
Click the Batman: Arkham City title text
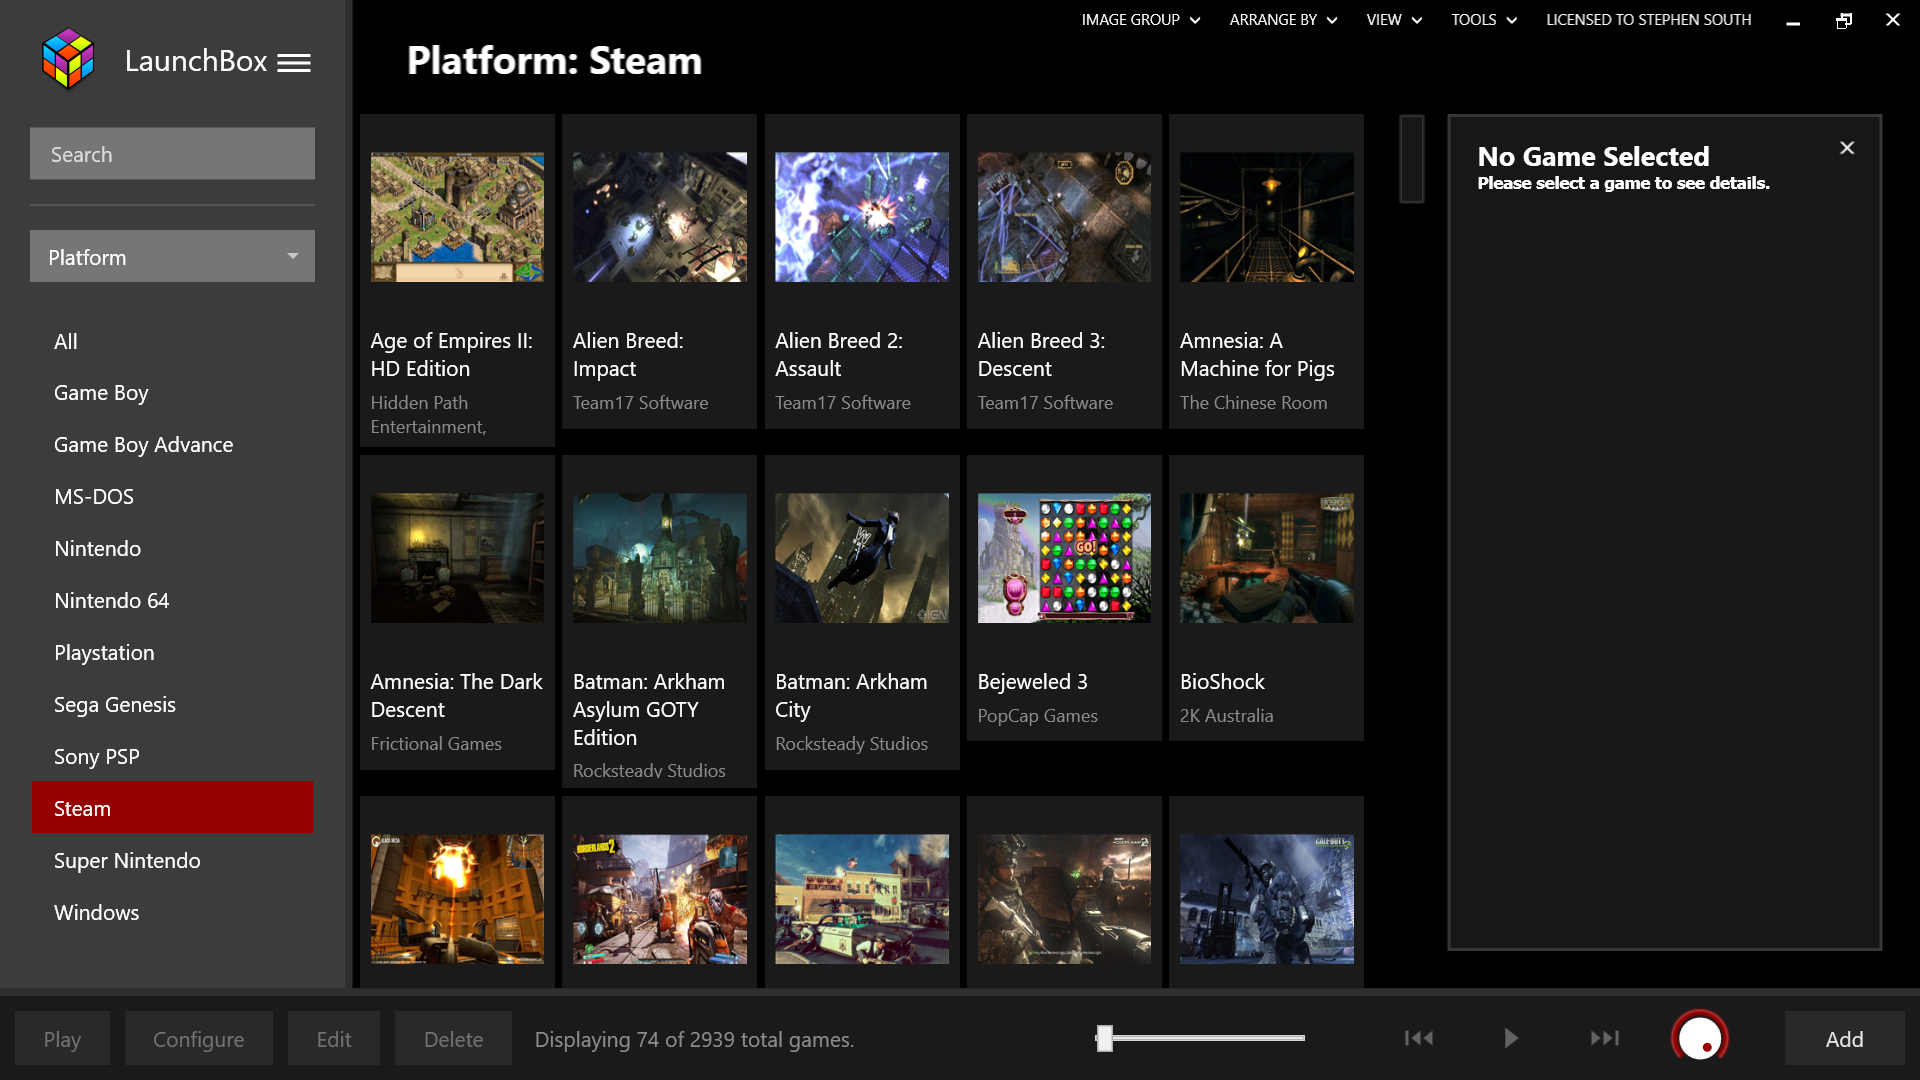coord(851,696)
